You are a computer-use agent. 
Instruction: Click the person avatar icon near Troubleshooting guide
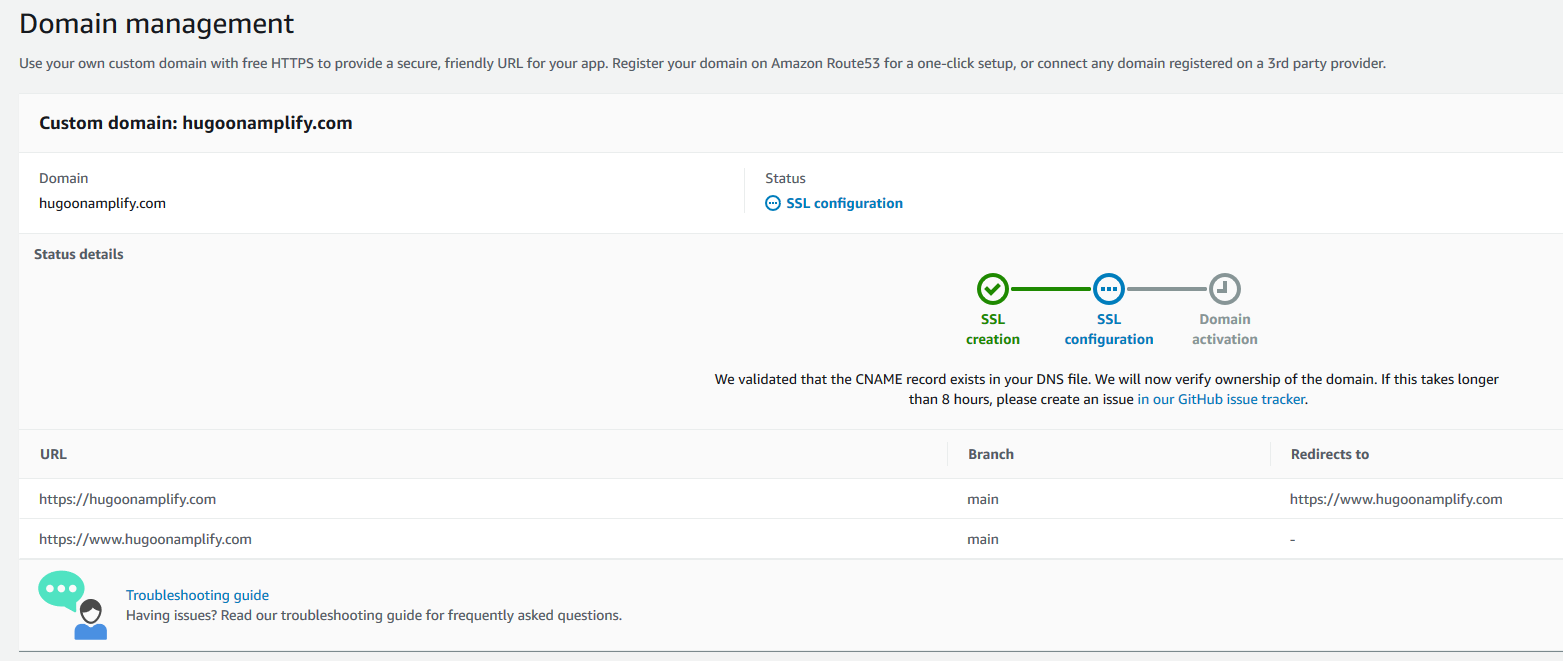tap(90, 614)
